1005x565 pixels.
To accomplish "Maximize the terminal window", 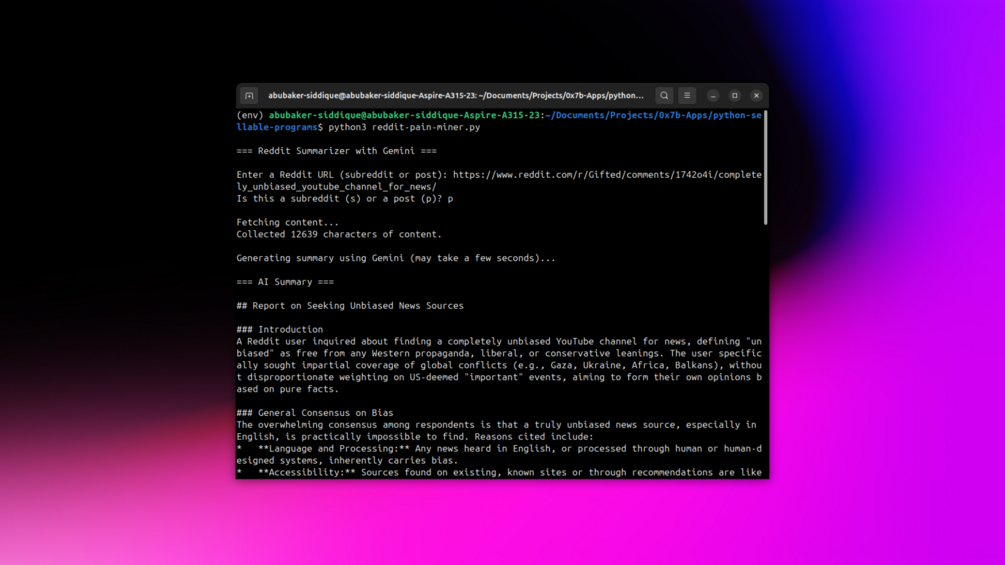I will click(x=735, y=95).
